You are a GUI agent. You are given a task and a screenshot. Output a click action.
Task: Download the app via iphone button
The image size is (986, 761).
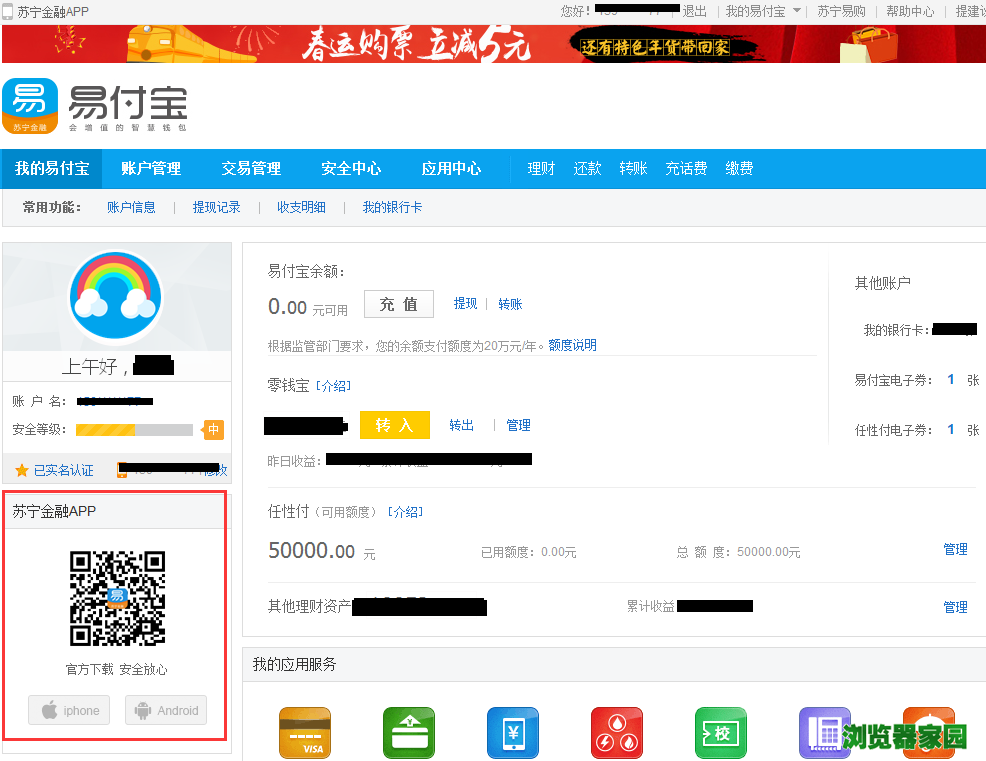(x=69, y=711)
